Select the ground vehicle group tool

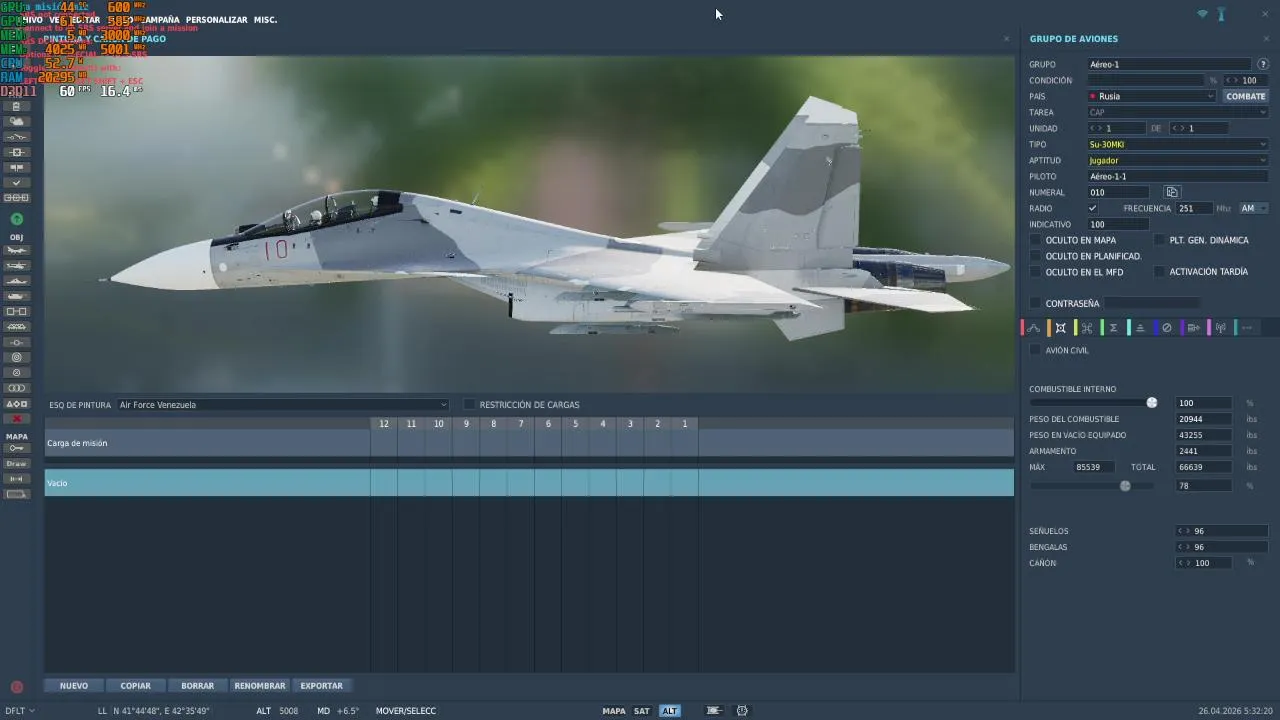(16, 296)
